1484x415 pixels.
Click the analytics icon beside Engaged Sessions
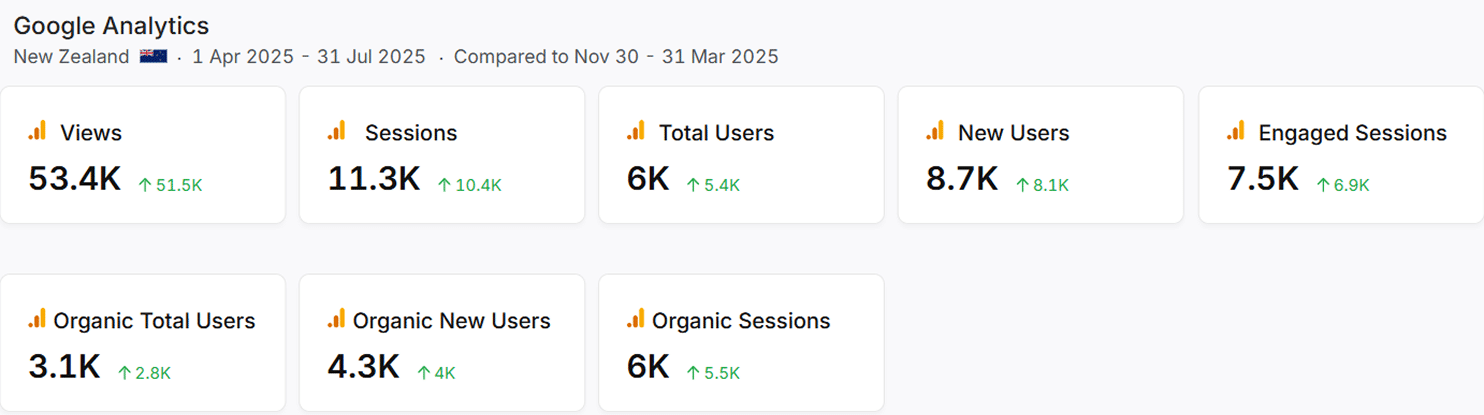[1236, 131]
